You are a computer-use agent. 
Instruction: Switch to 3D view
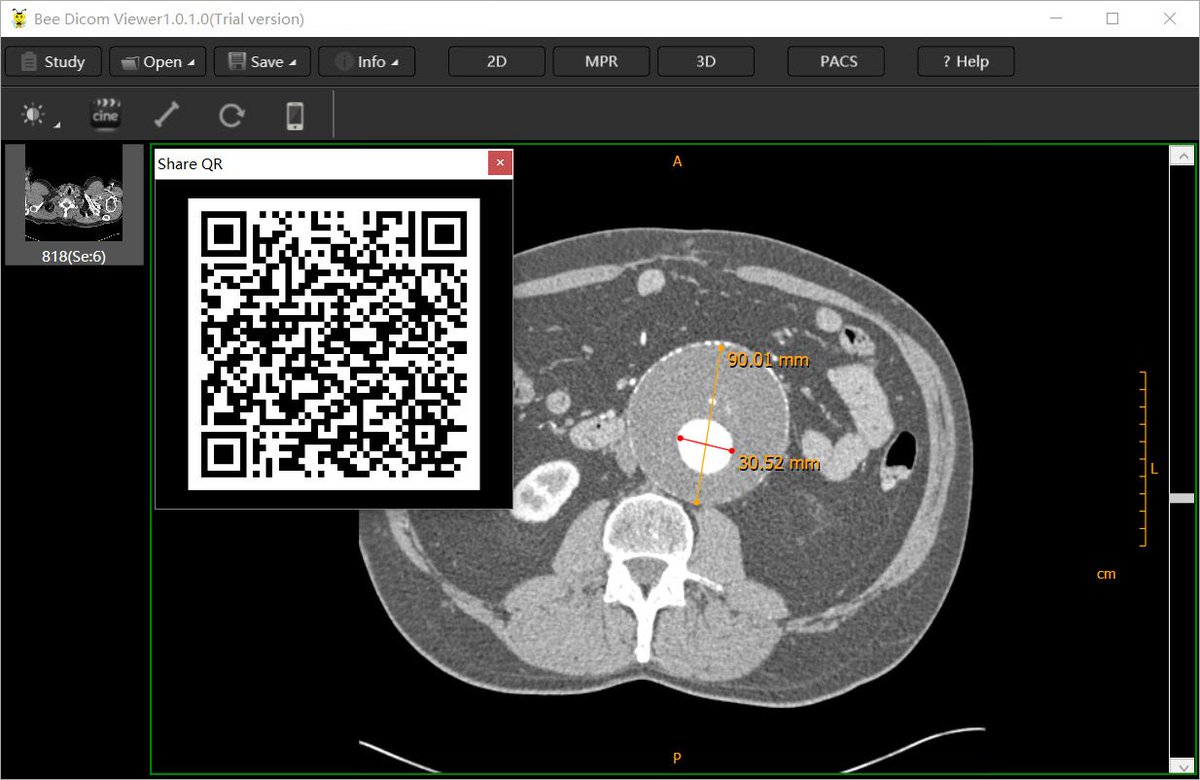coord(706,62)
